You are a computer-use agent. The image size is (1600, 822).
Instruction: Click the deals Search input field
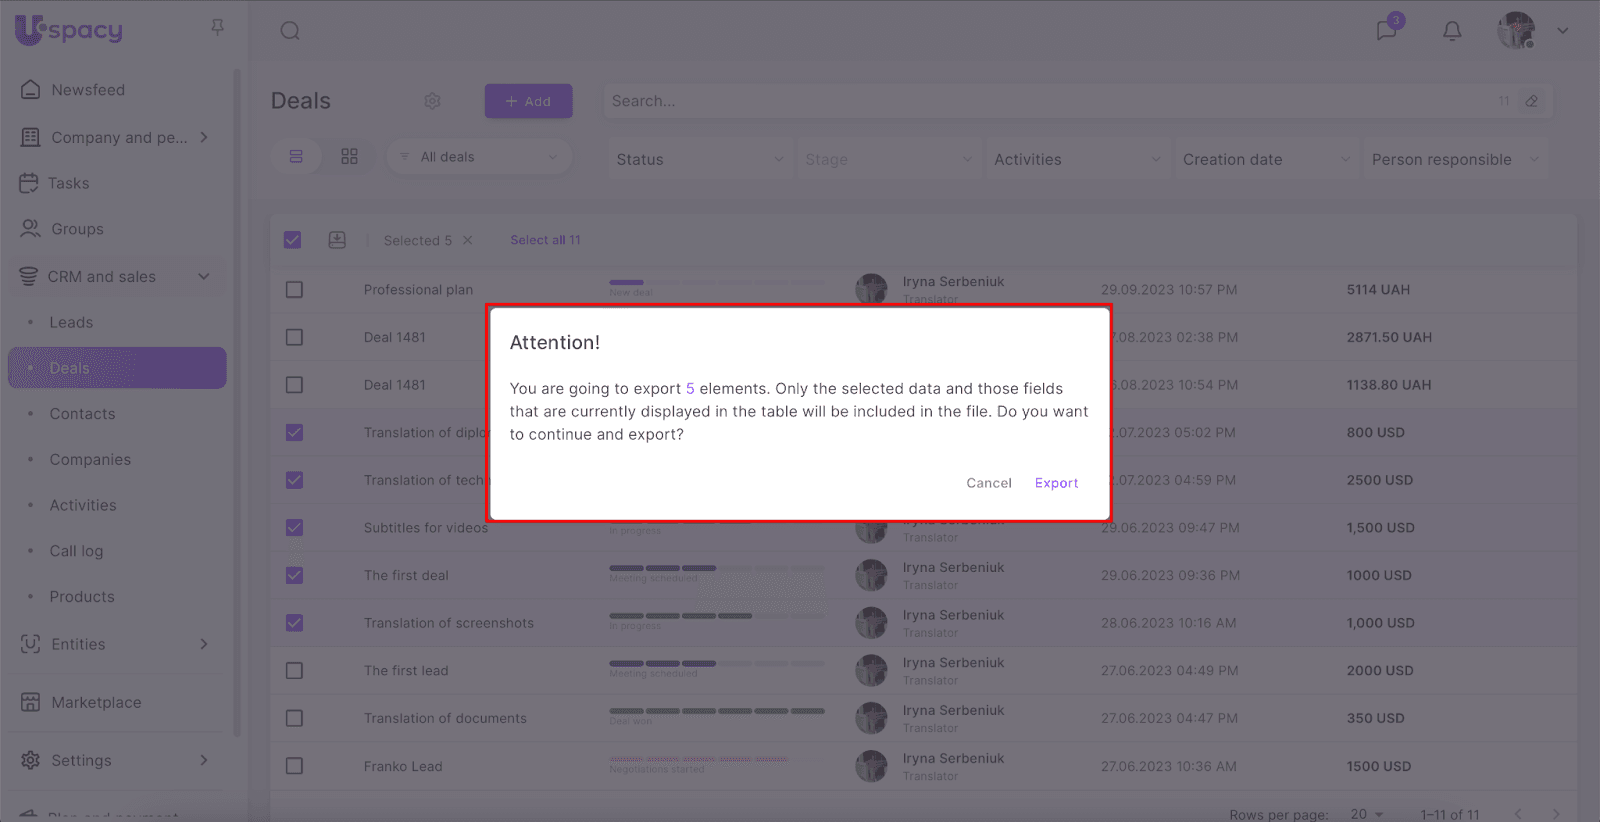(x=1050, y=101)
